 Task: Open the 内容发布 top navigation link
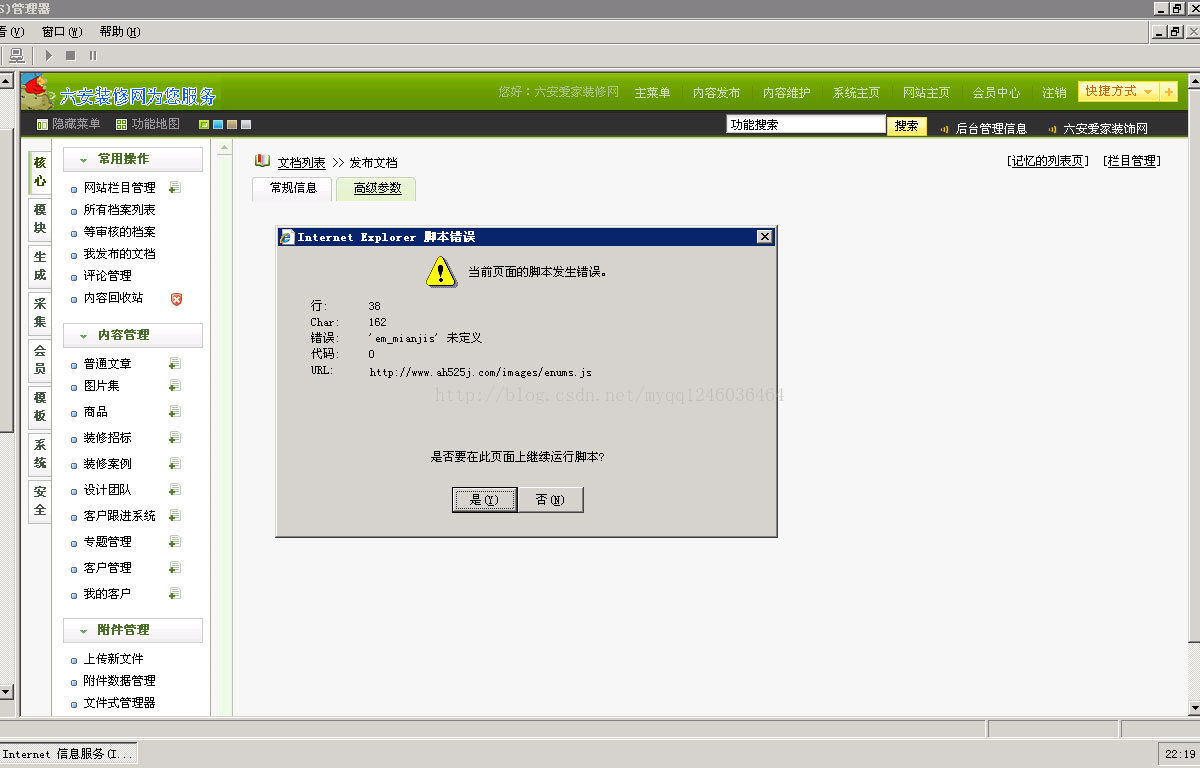(x=717, y=92)
